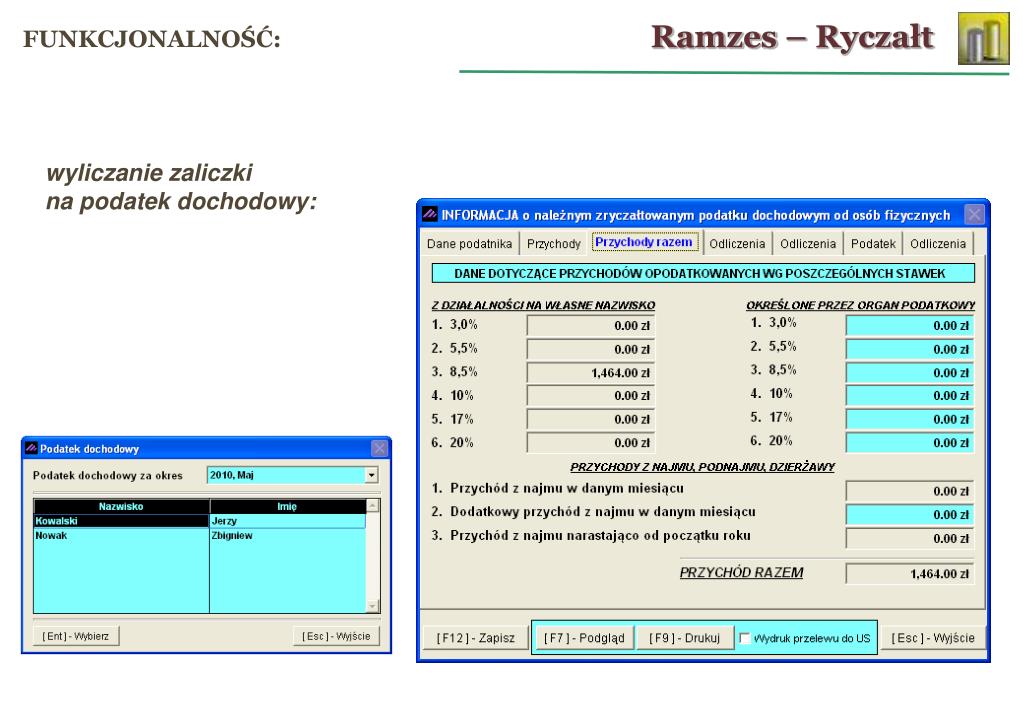Click the 8,5% organ podatkowy cyan field
The width and height of the screenshot is (1023, 708).
pyautogui.click(x=909, y=373)
